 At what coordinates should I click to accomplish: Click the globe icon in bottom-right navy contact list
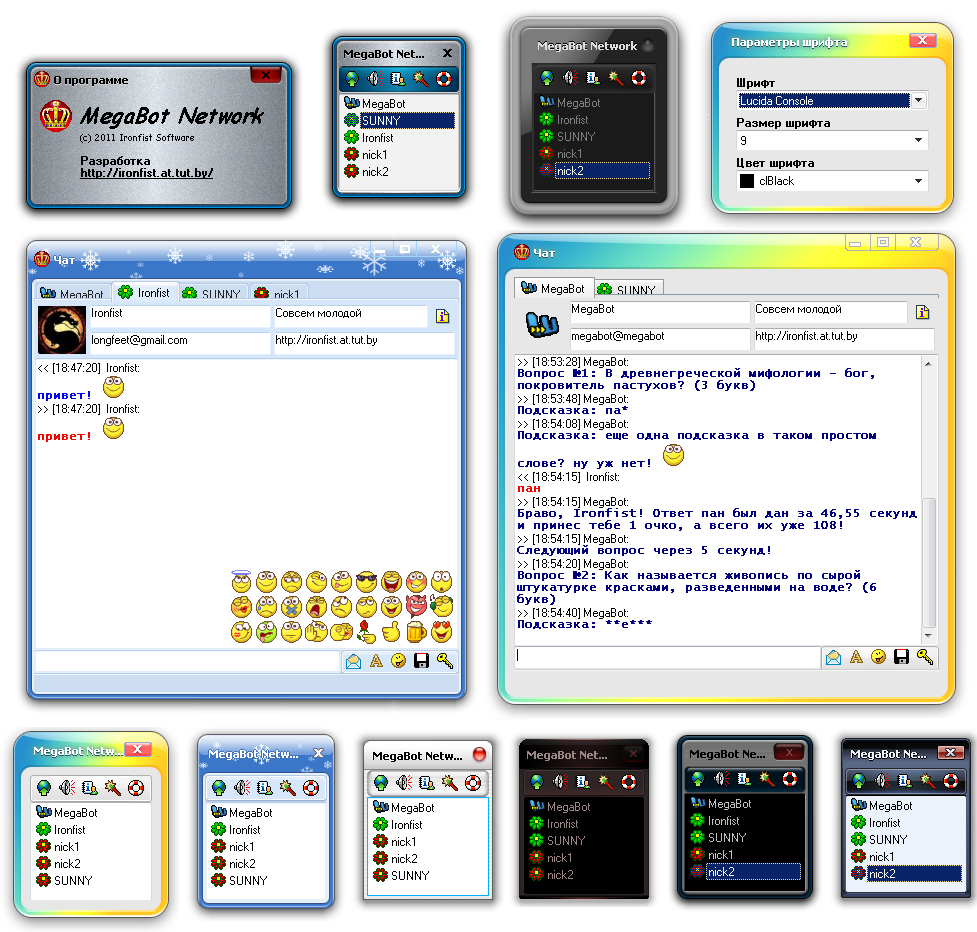pos(859,781)
